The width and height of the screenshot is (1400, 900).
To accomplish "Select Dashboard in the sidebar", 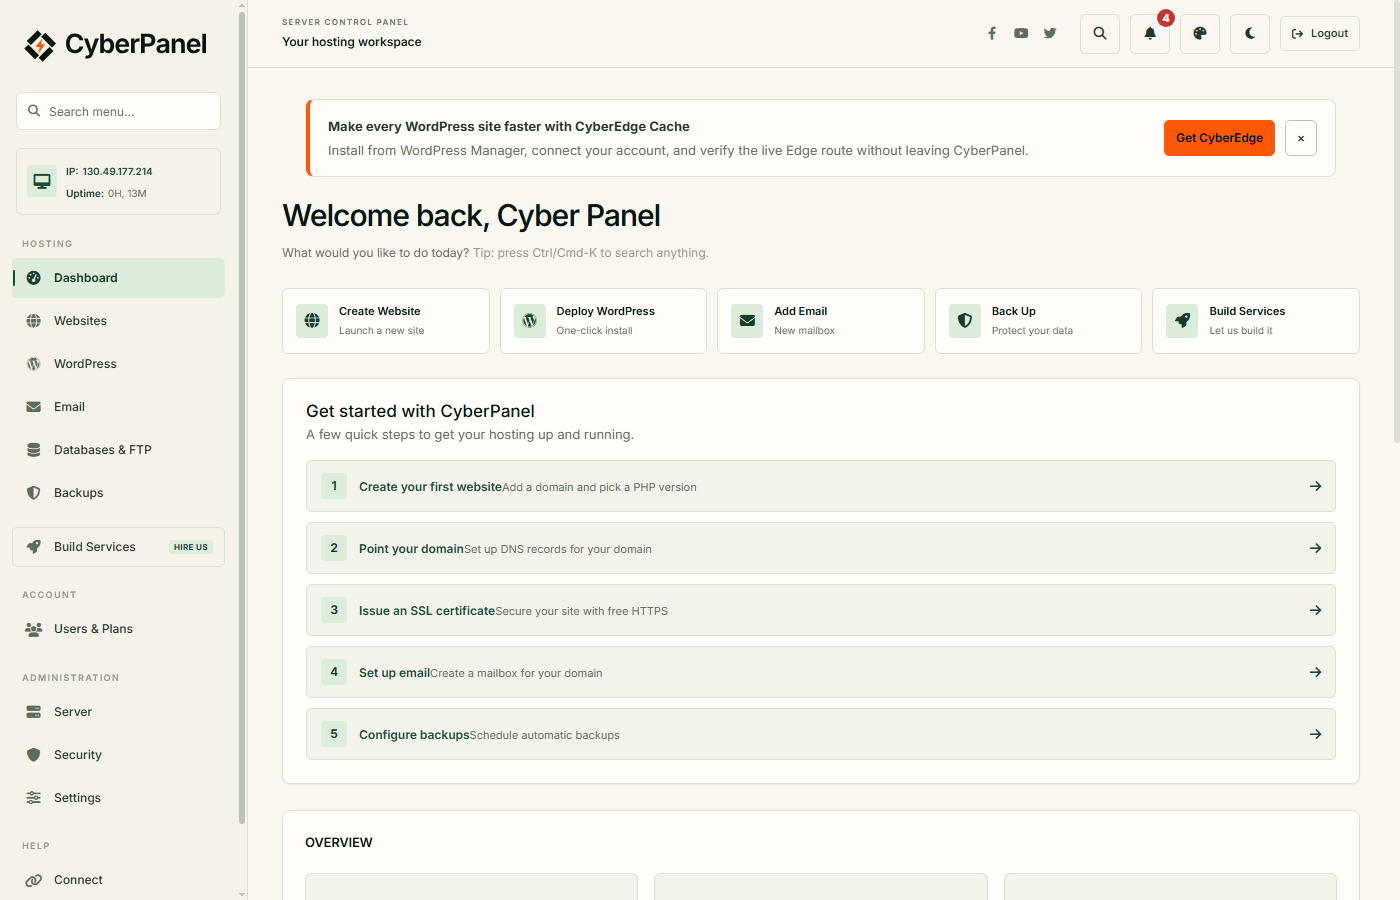I will point(118,278).
